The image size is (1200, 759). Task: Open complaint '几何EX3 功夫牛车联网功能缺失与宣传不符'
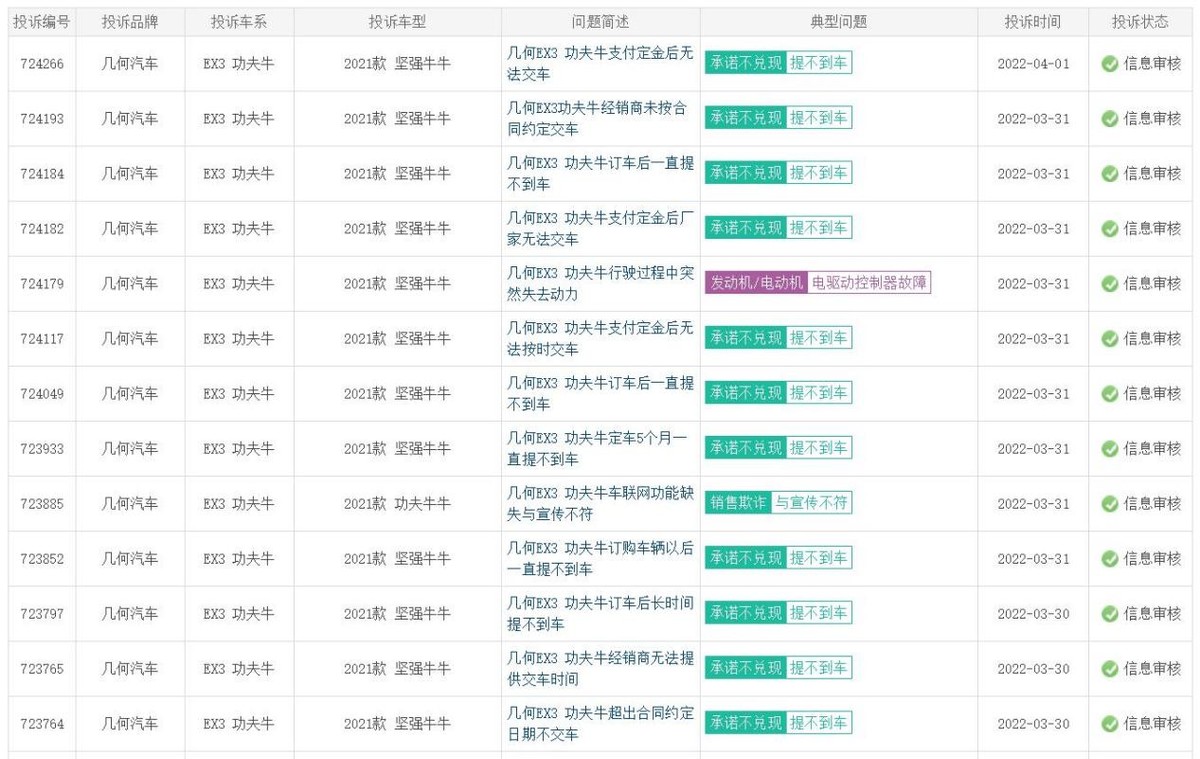[x=600, y=504]
